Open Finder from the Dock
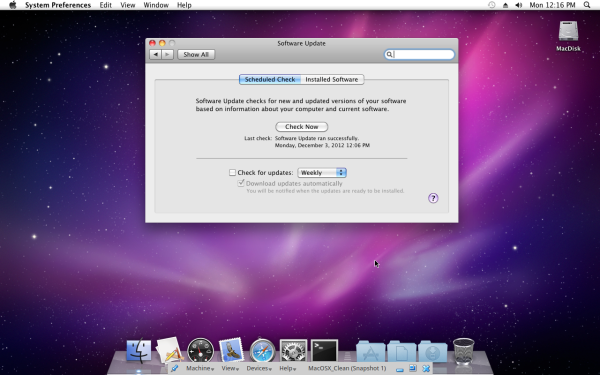The width and height of the screenshot is (600, 375). (x=139, y=351)
